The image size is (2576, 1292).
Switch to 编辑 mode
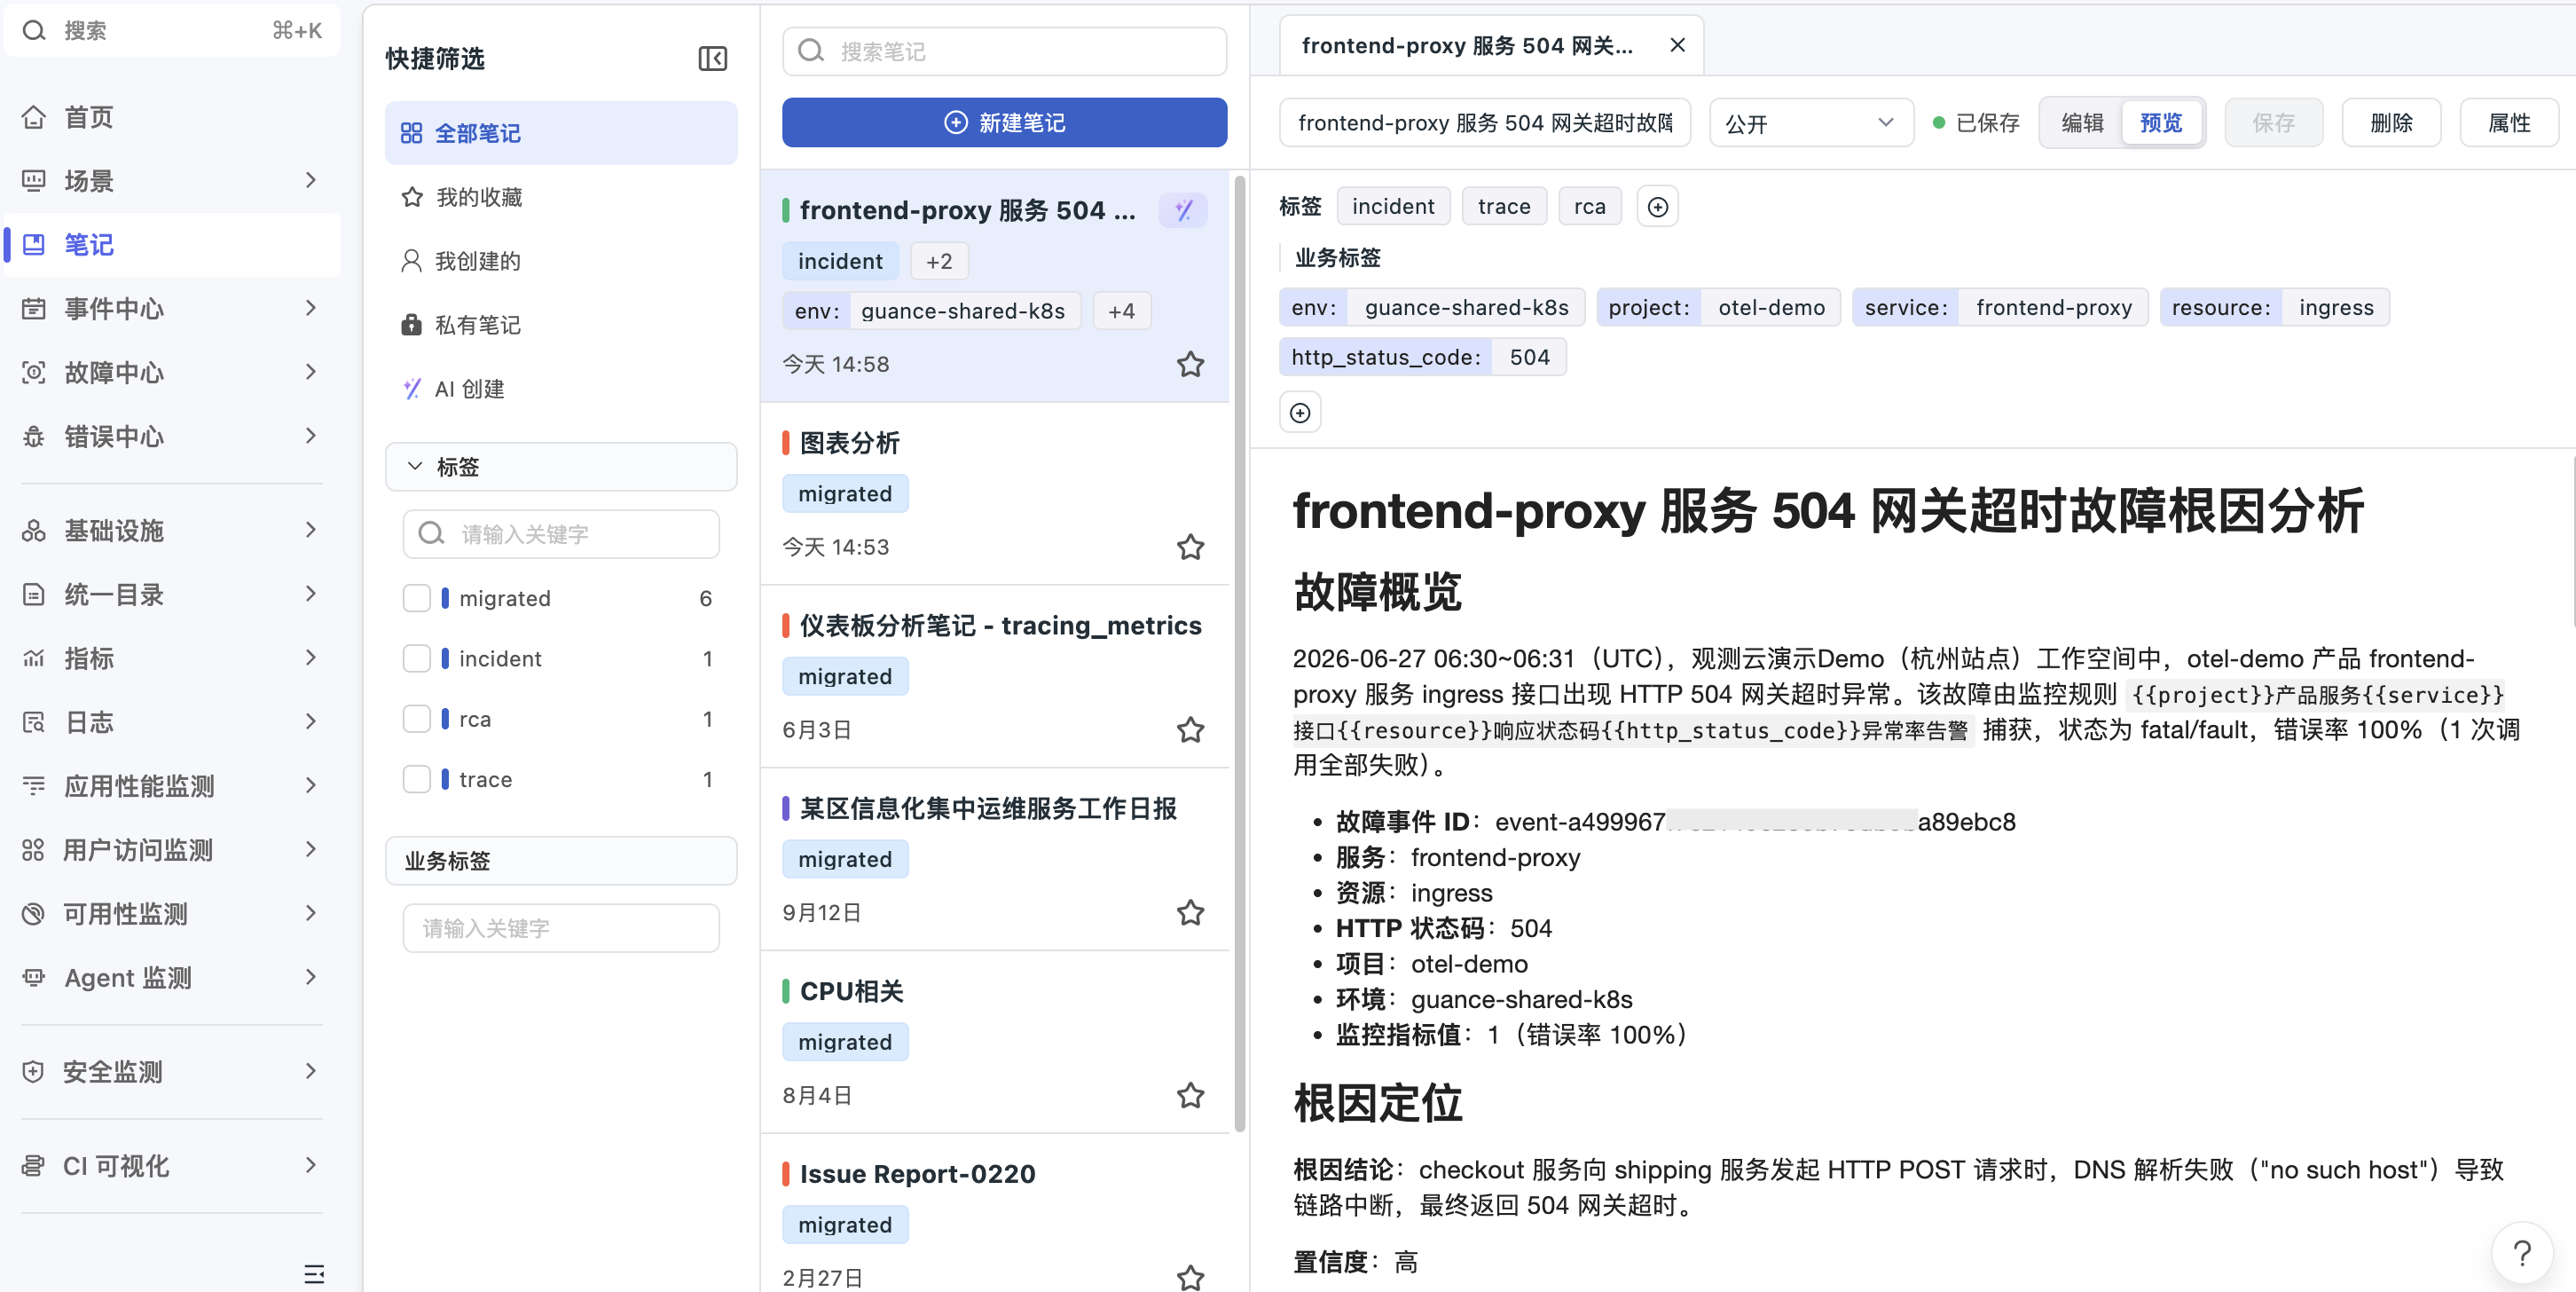(2082, 123)
